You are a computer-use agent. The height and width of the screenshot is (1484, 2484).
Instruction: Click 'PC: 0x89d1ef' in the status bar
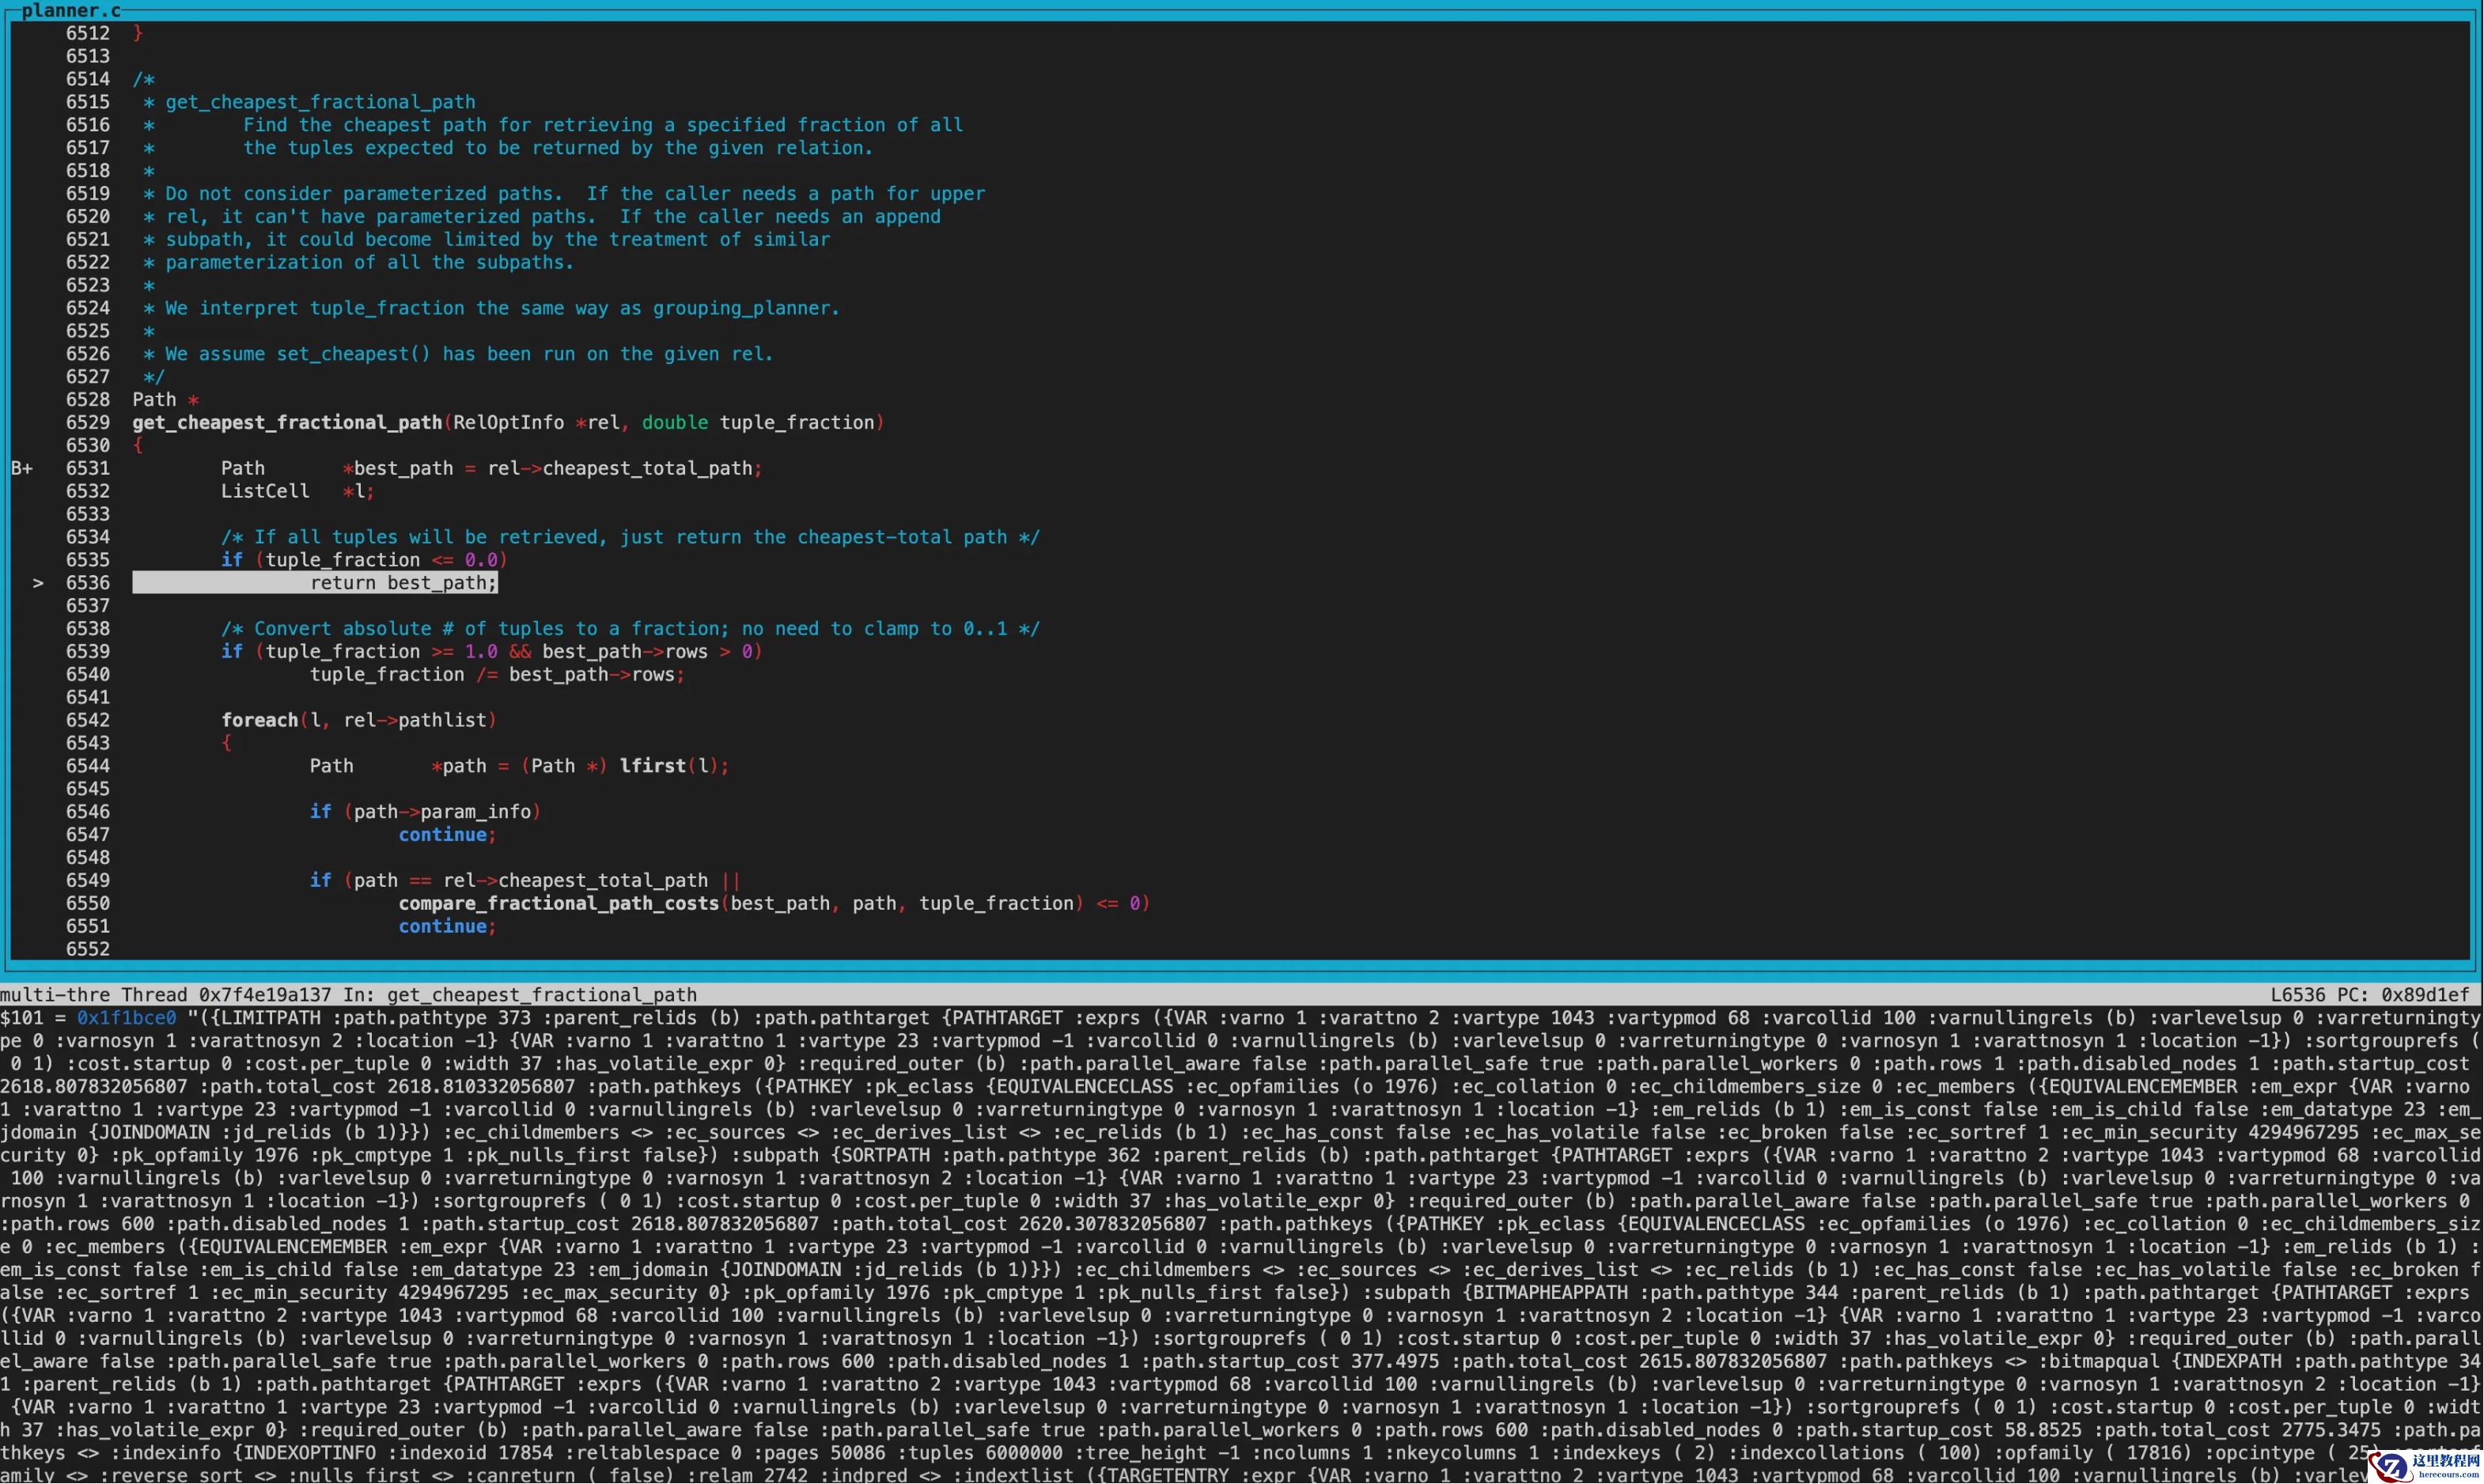2404,995
